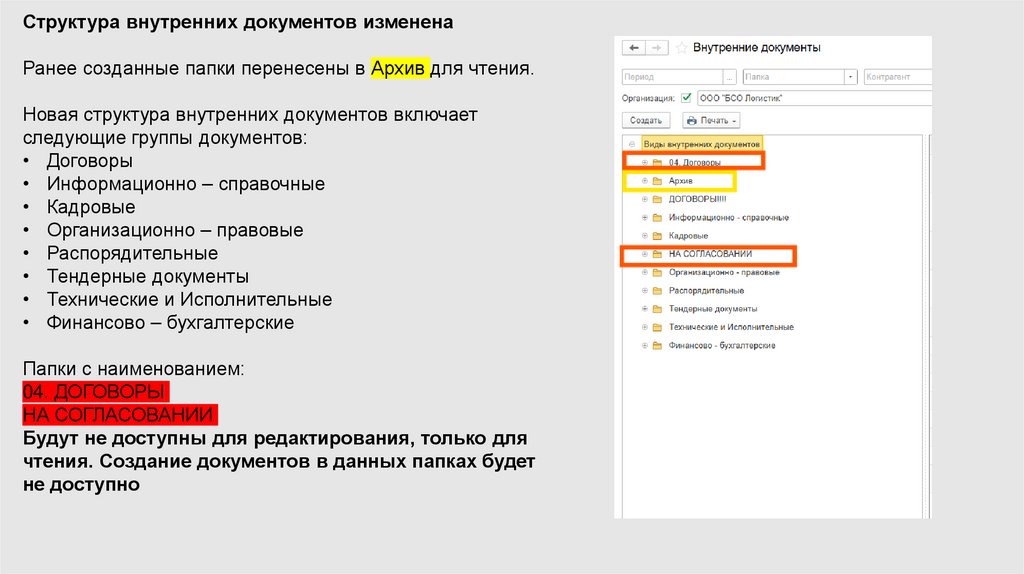Image resolution: width=1024 pixels, height=574 pixels.
Task: Go back with the left arrow button
Action: [x=633, y=48]
